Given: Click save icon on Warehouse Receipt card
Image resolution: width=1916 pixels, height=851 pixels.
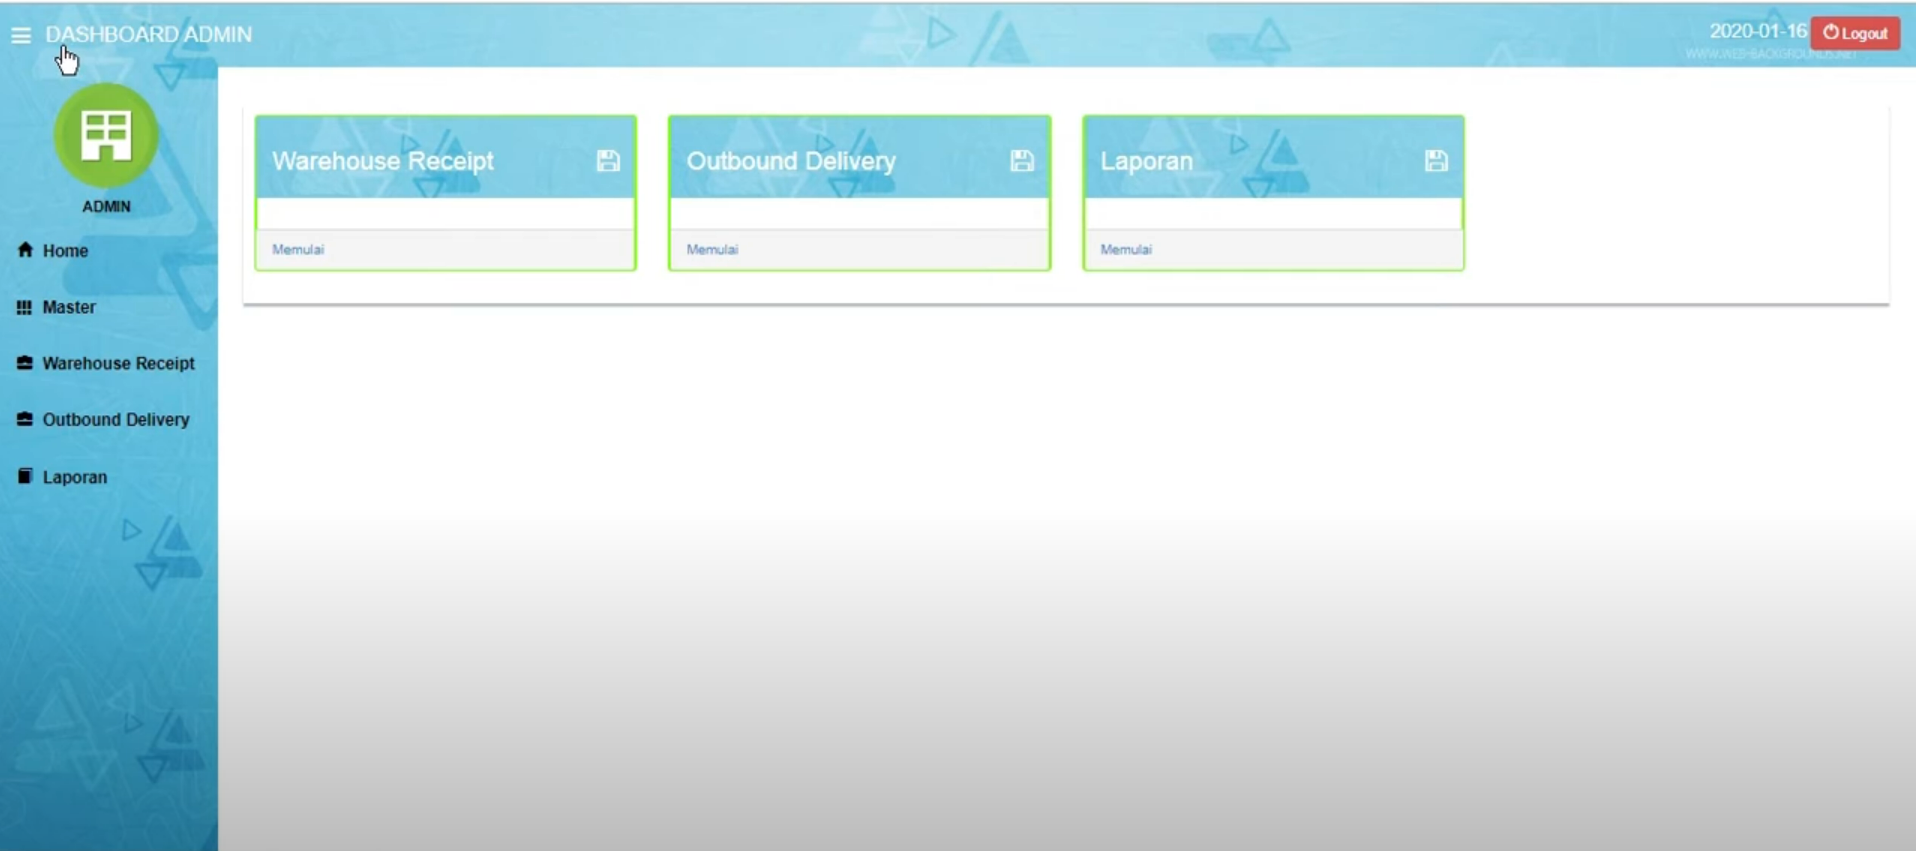Looking at the screenshot, I should coord(608,161).
